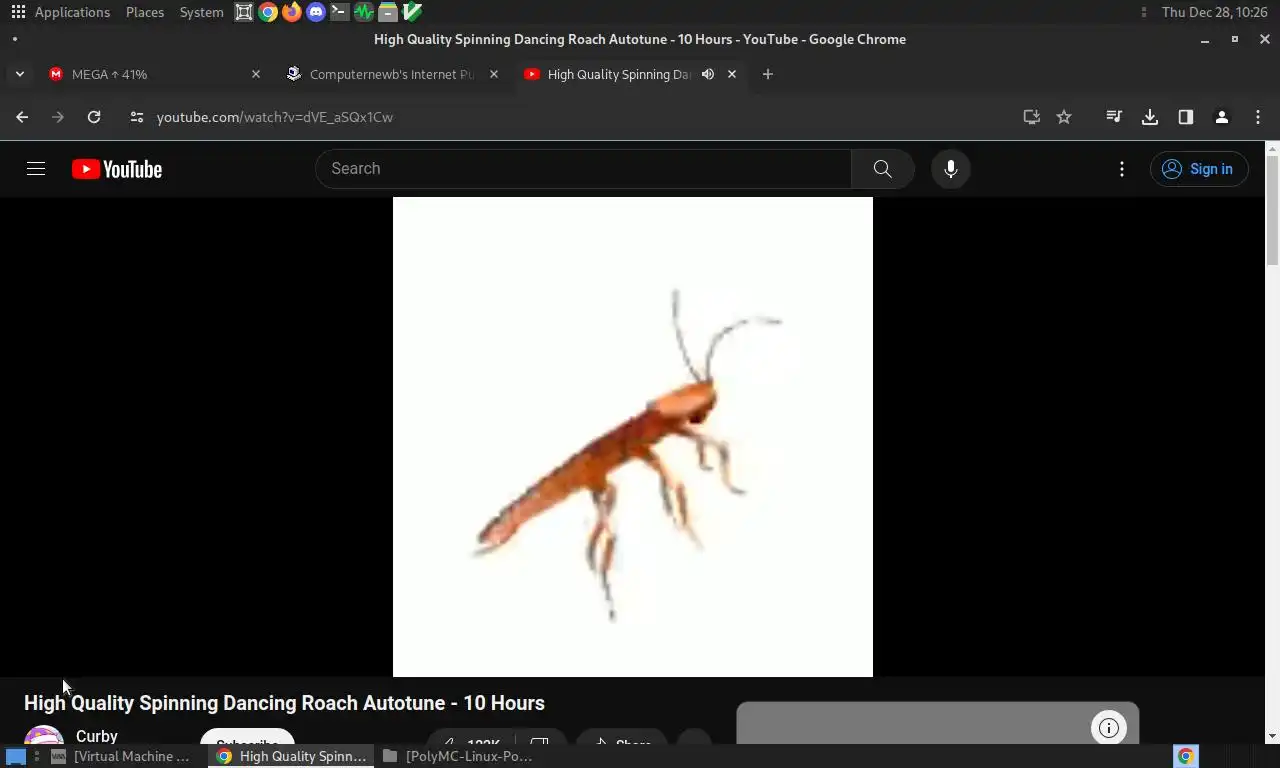Click the top panel drag handle before clock
The height and width of the screenshot is (768, 1280).
click(1144, 12)
